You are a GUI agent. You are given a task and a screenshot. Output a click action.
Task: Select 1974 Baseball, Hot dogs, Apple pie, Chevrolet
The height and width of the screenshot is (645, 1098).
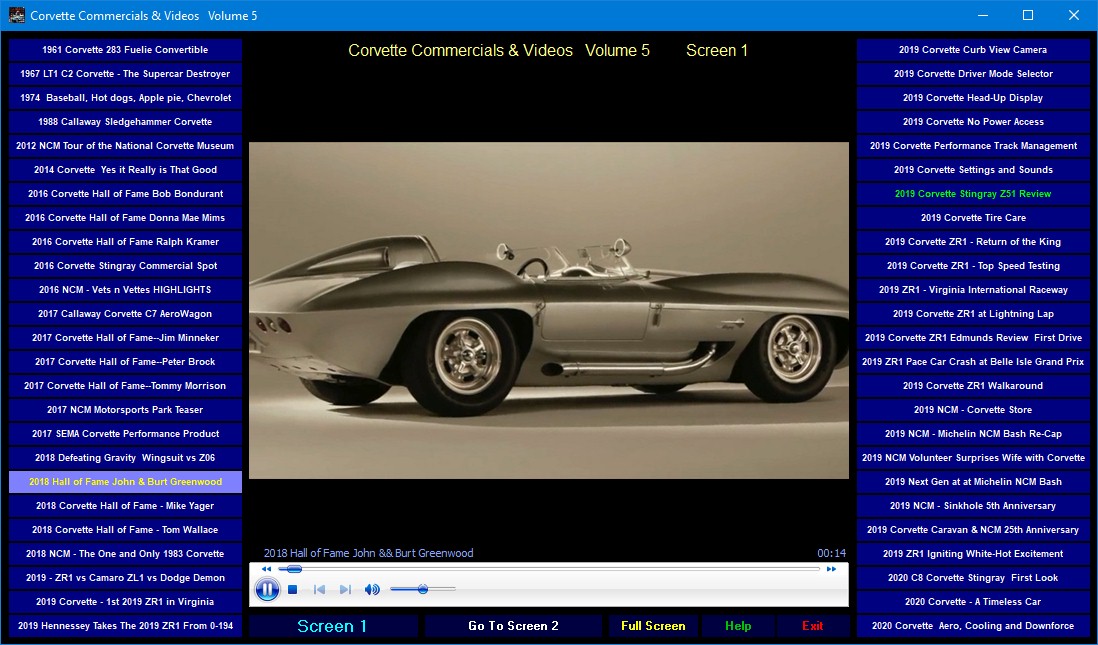[125, 98]
